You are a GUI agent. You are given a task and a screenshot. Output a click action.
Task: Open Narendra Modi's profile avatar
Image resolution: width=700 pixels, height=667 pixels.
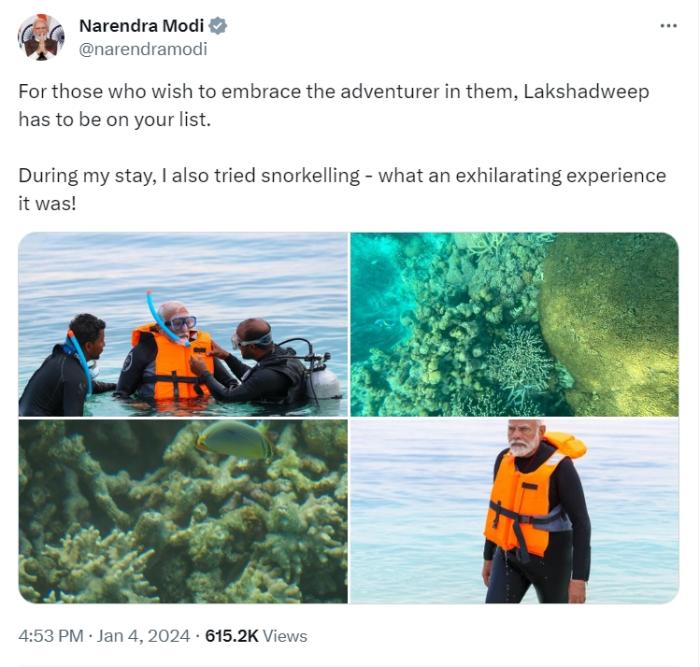point(41,37)
